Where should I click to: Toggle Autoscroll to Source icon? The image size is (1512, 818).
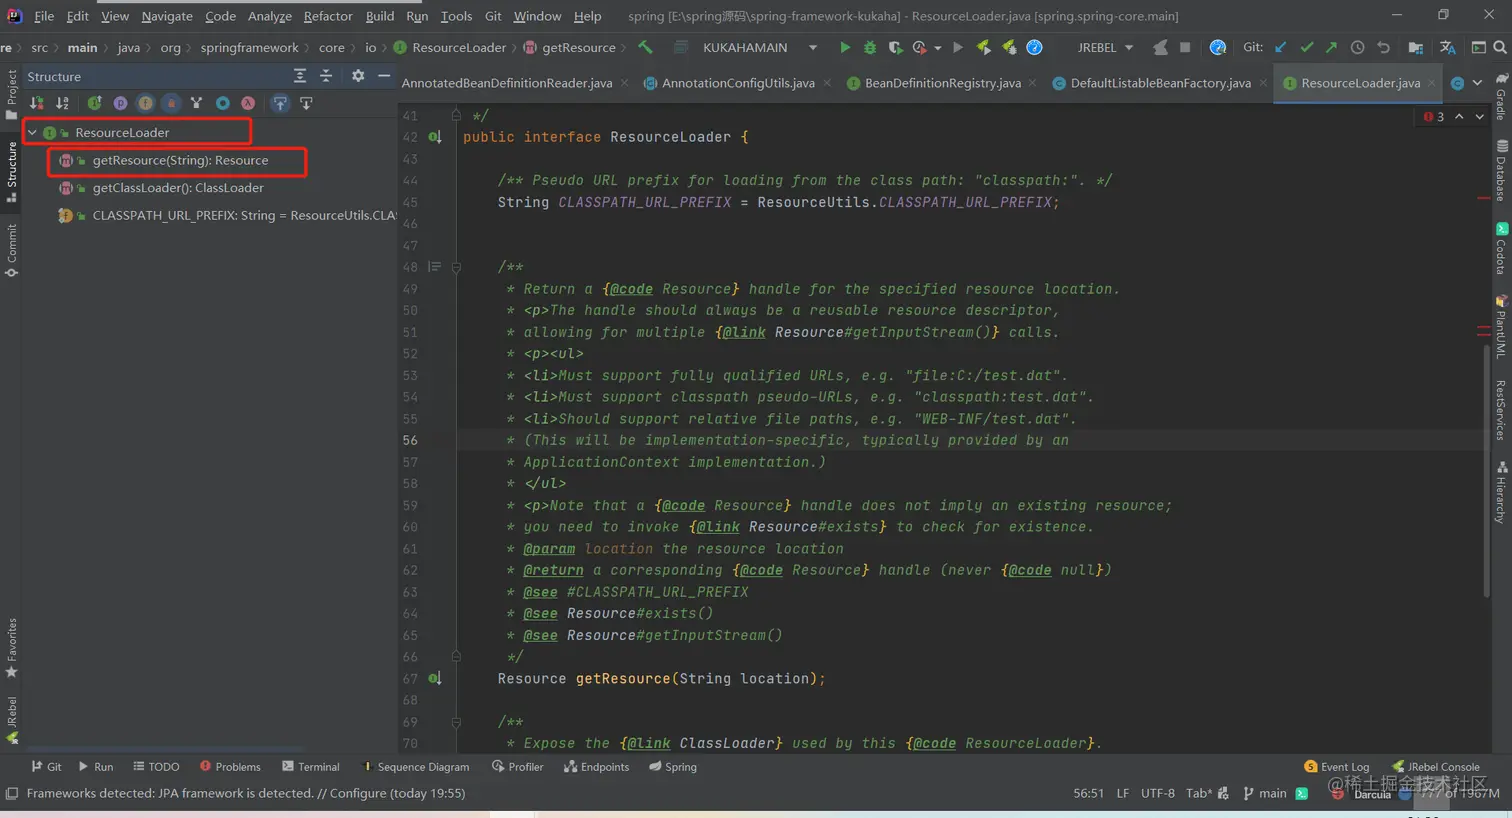click(280, 103)
